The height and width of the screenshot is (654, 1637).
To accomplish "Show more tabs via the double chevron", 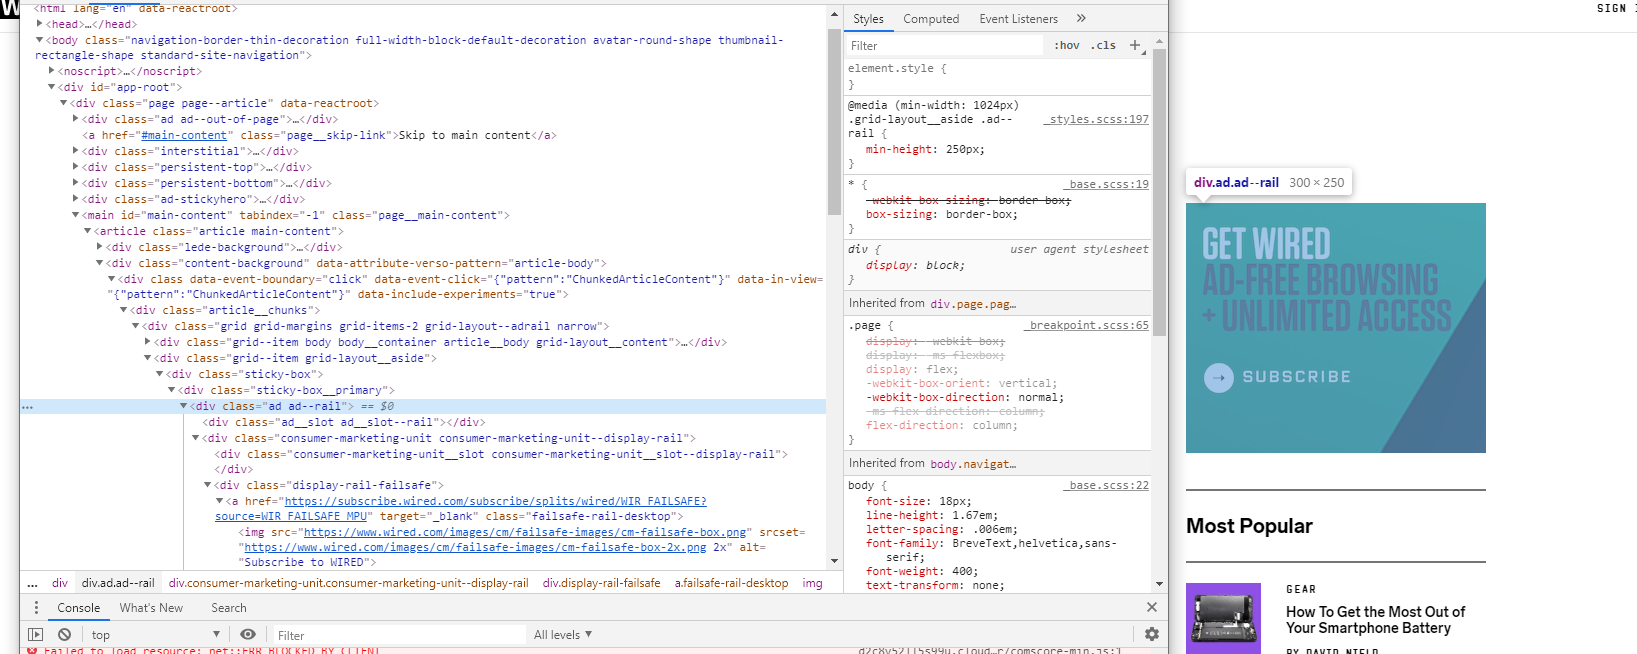I will click(1081, 18).
